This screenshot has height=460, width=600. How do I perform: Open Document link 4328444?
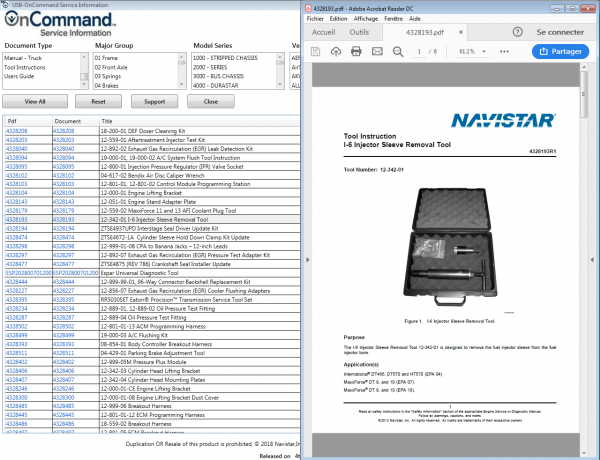click(x=64, y=282)
